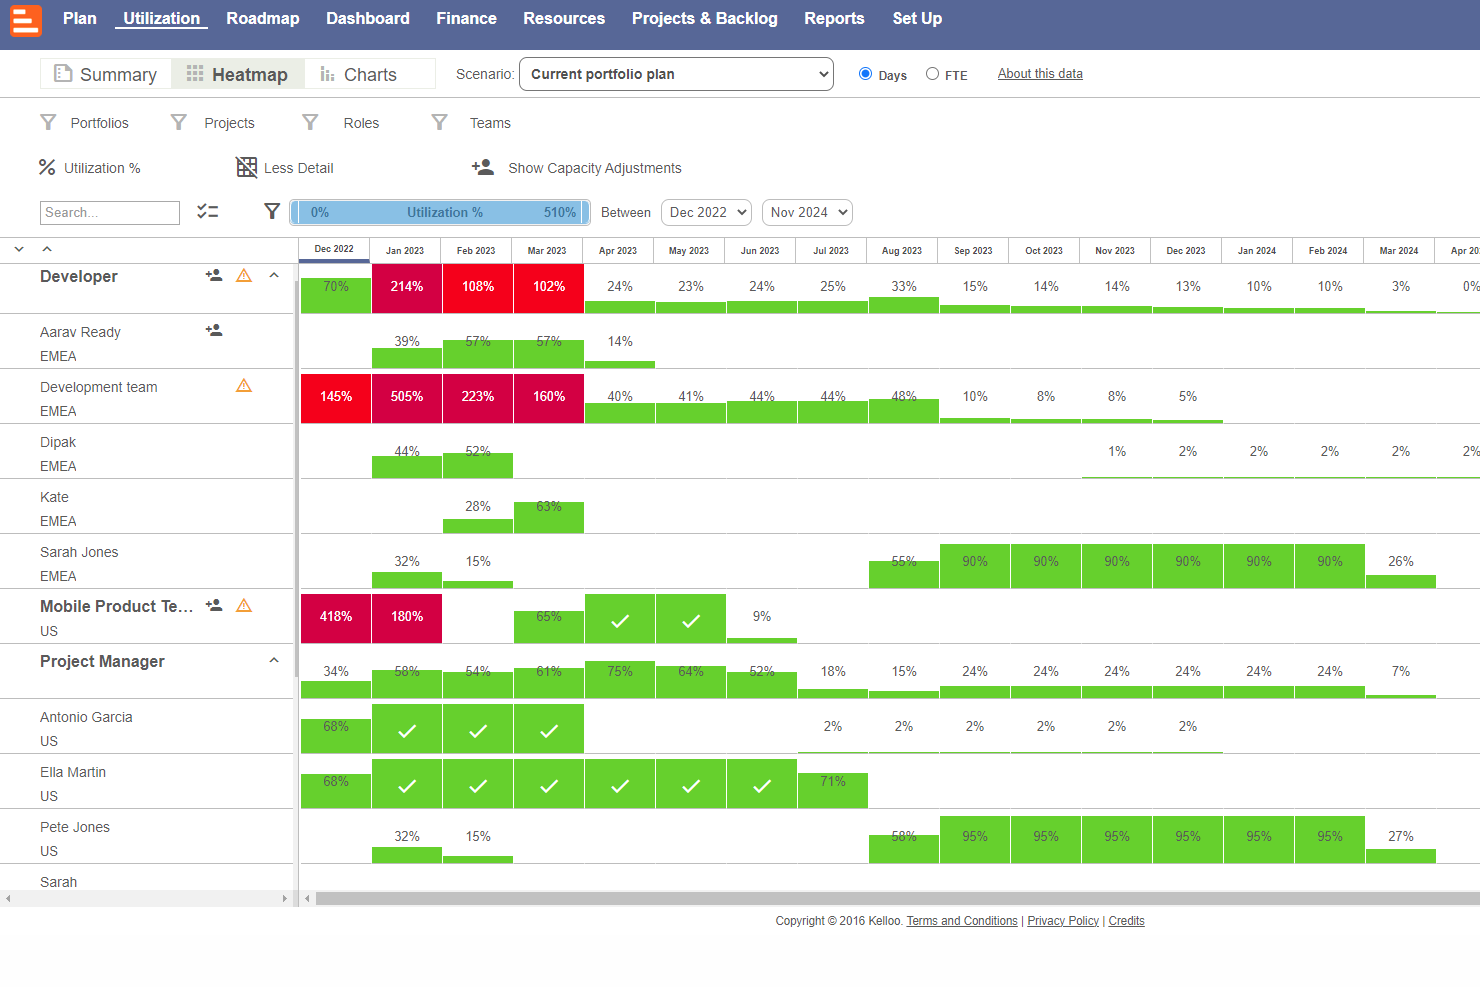Open the Portfolios filter funnel
Viewport: 1480px width, 987px height.
pos(48,122)
